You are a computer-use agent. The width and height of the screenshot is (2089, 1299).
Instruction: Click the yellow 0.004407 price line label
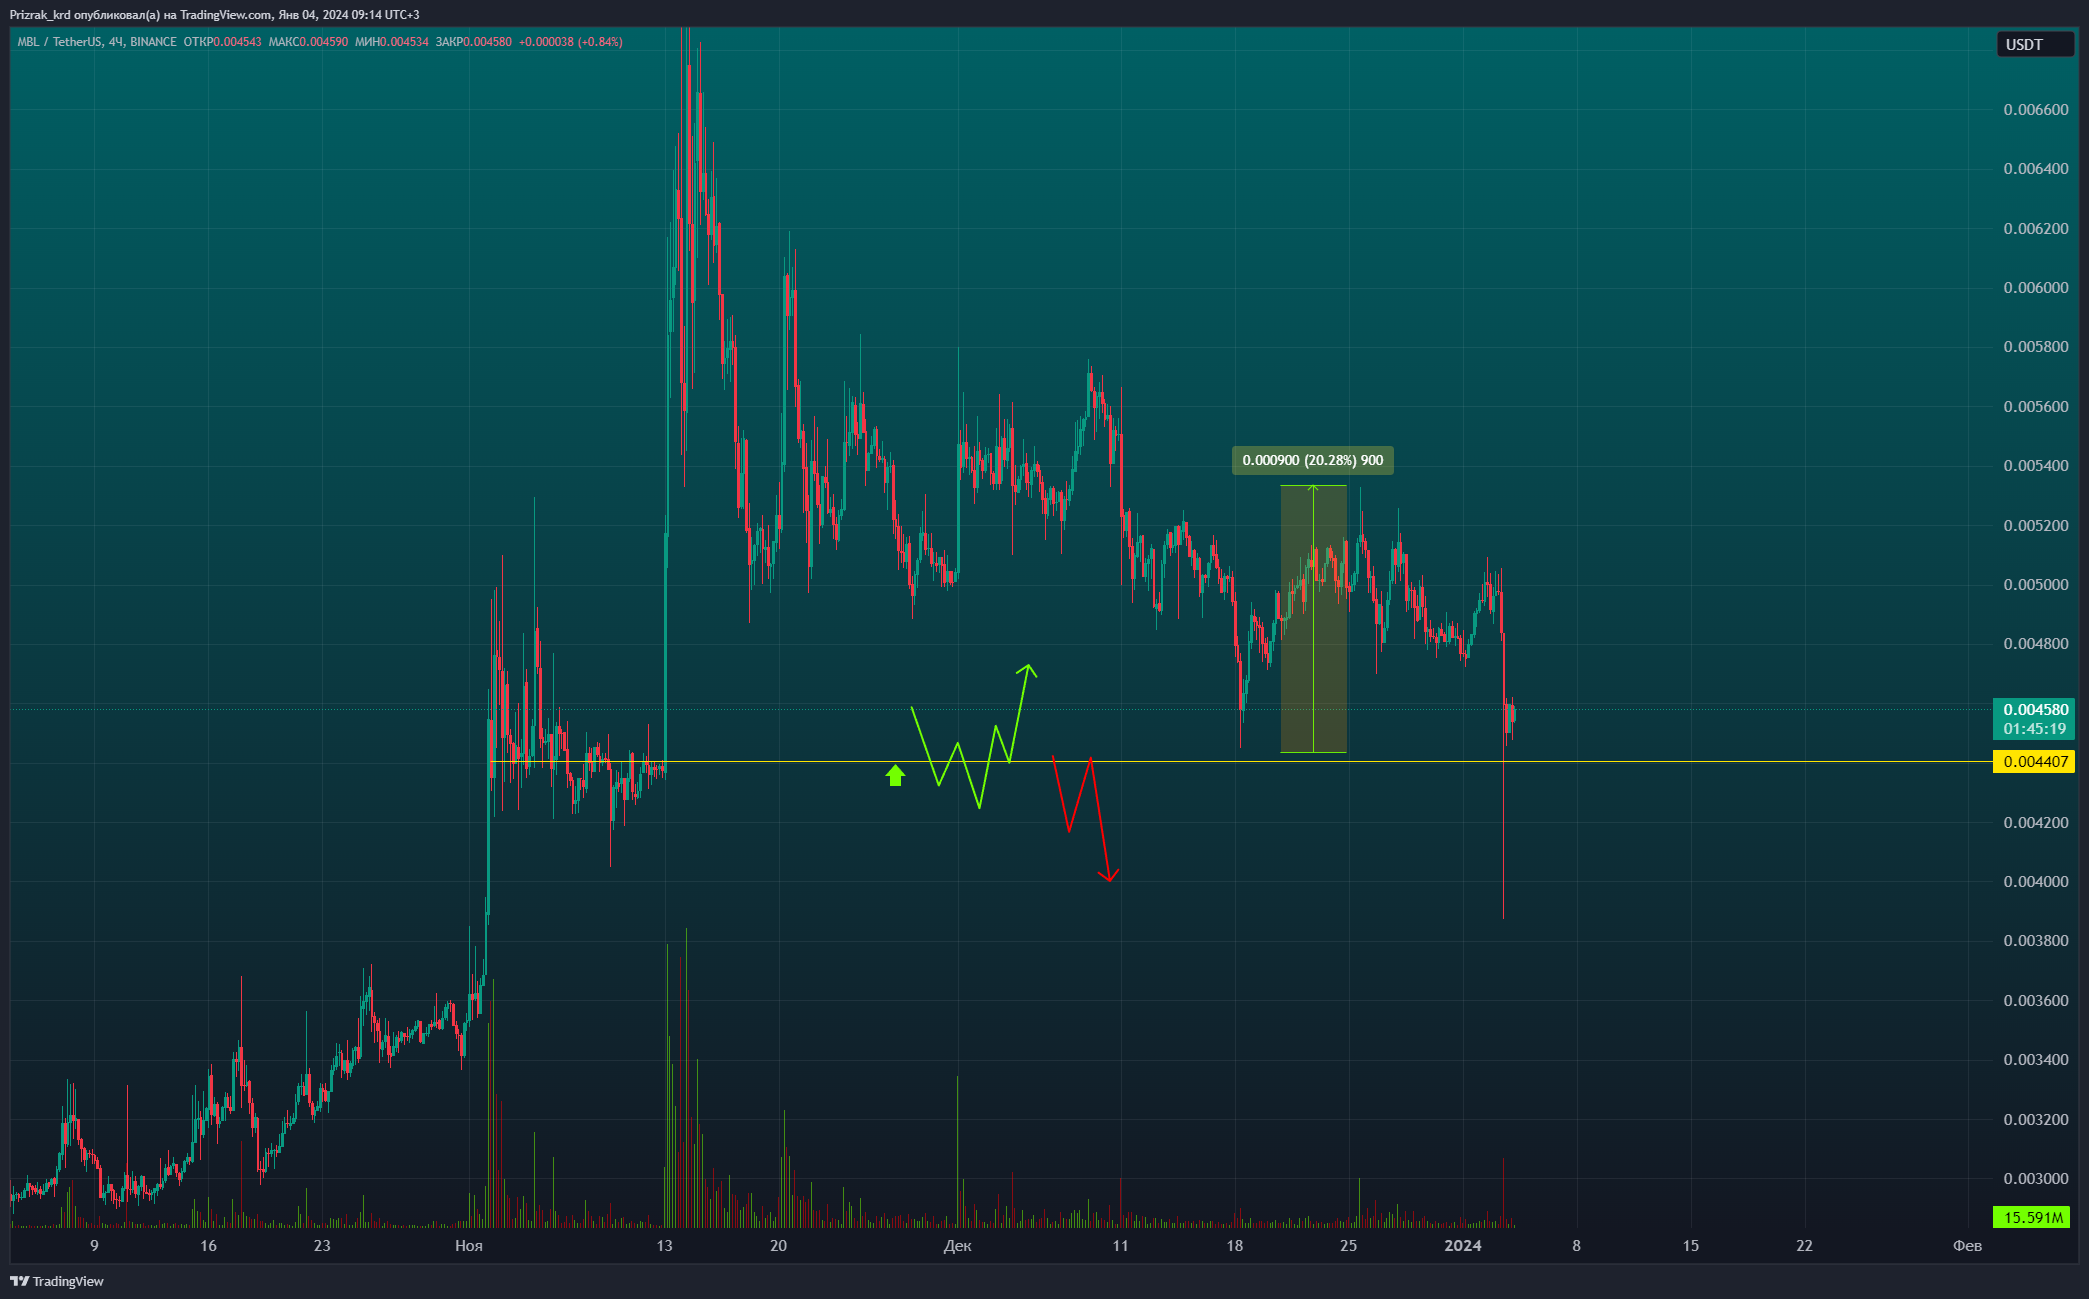(x=2035, y=762)
